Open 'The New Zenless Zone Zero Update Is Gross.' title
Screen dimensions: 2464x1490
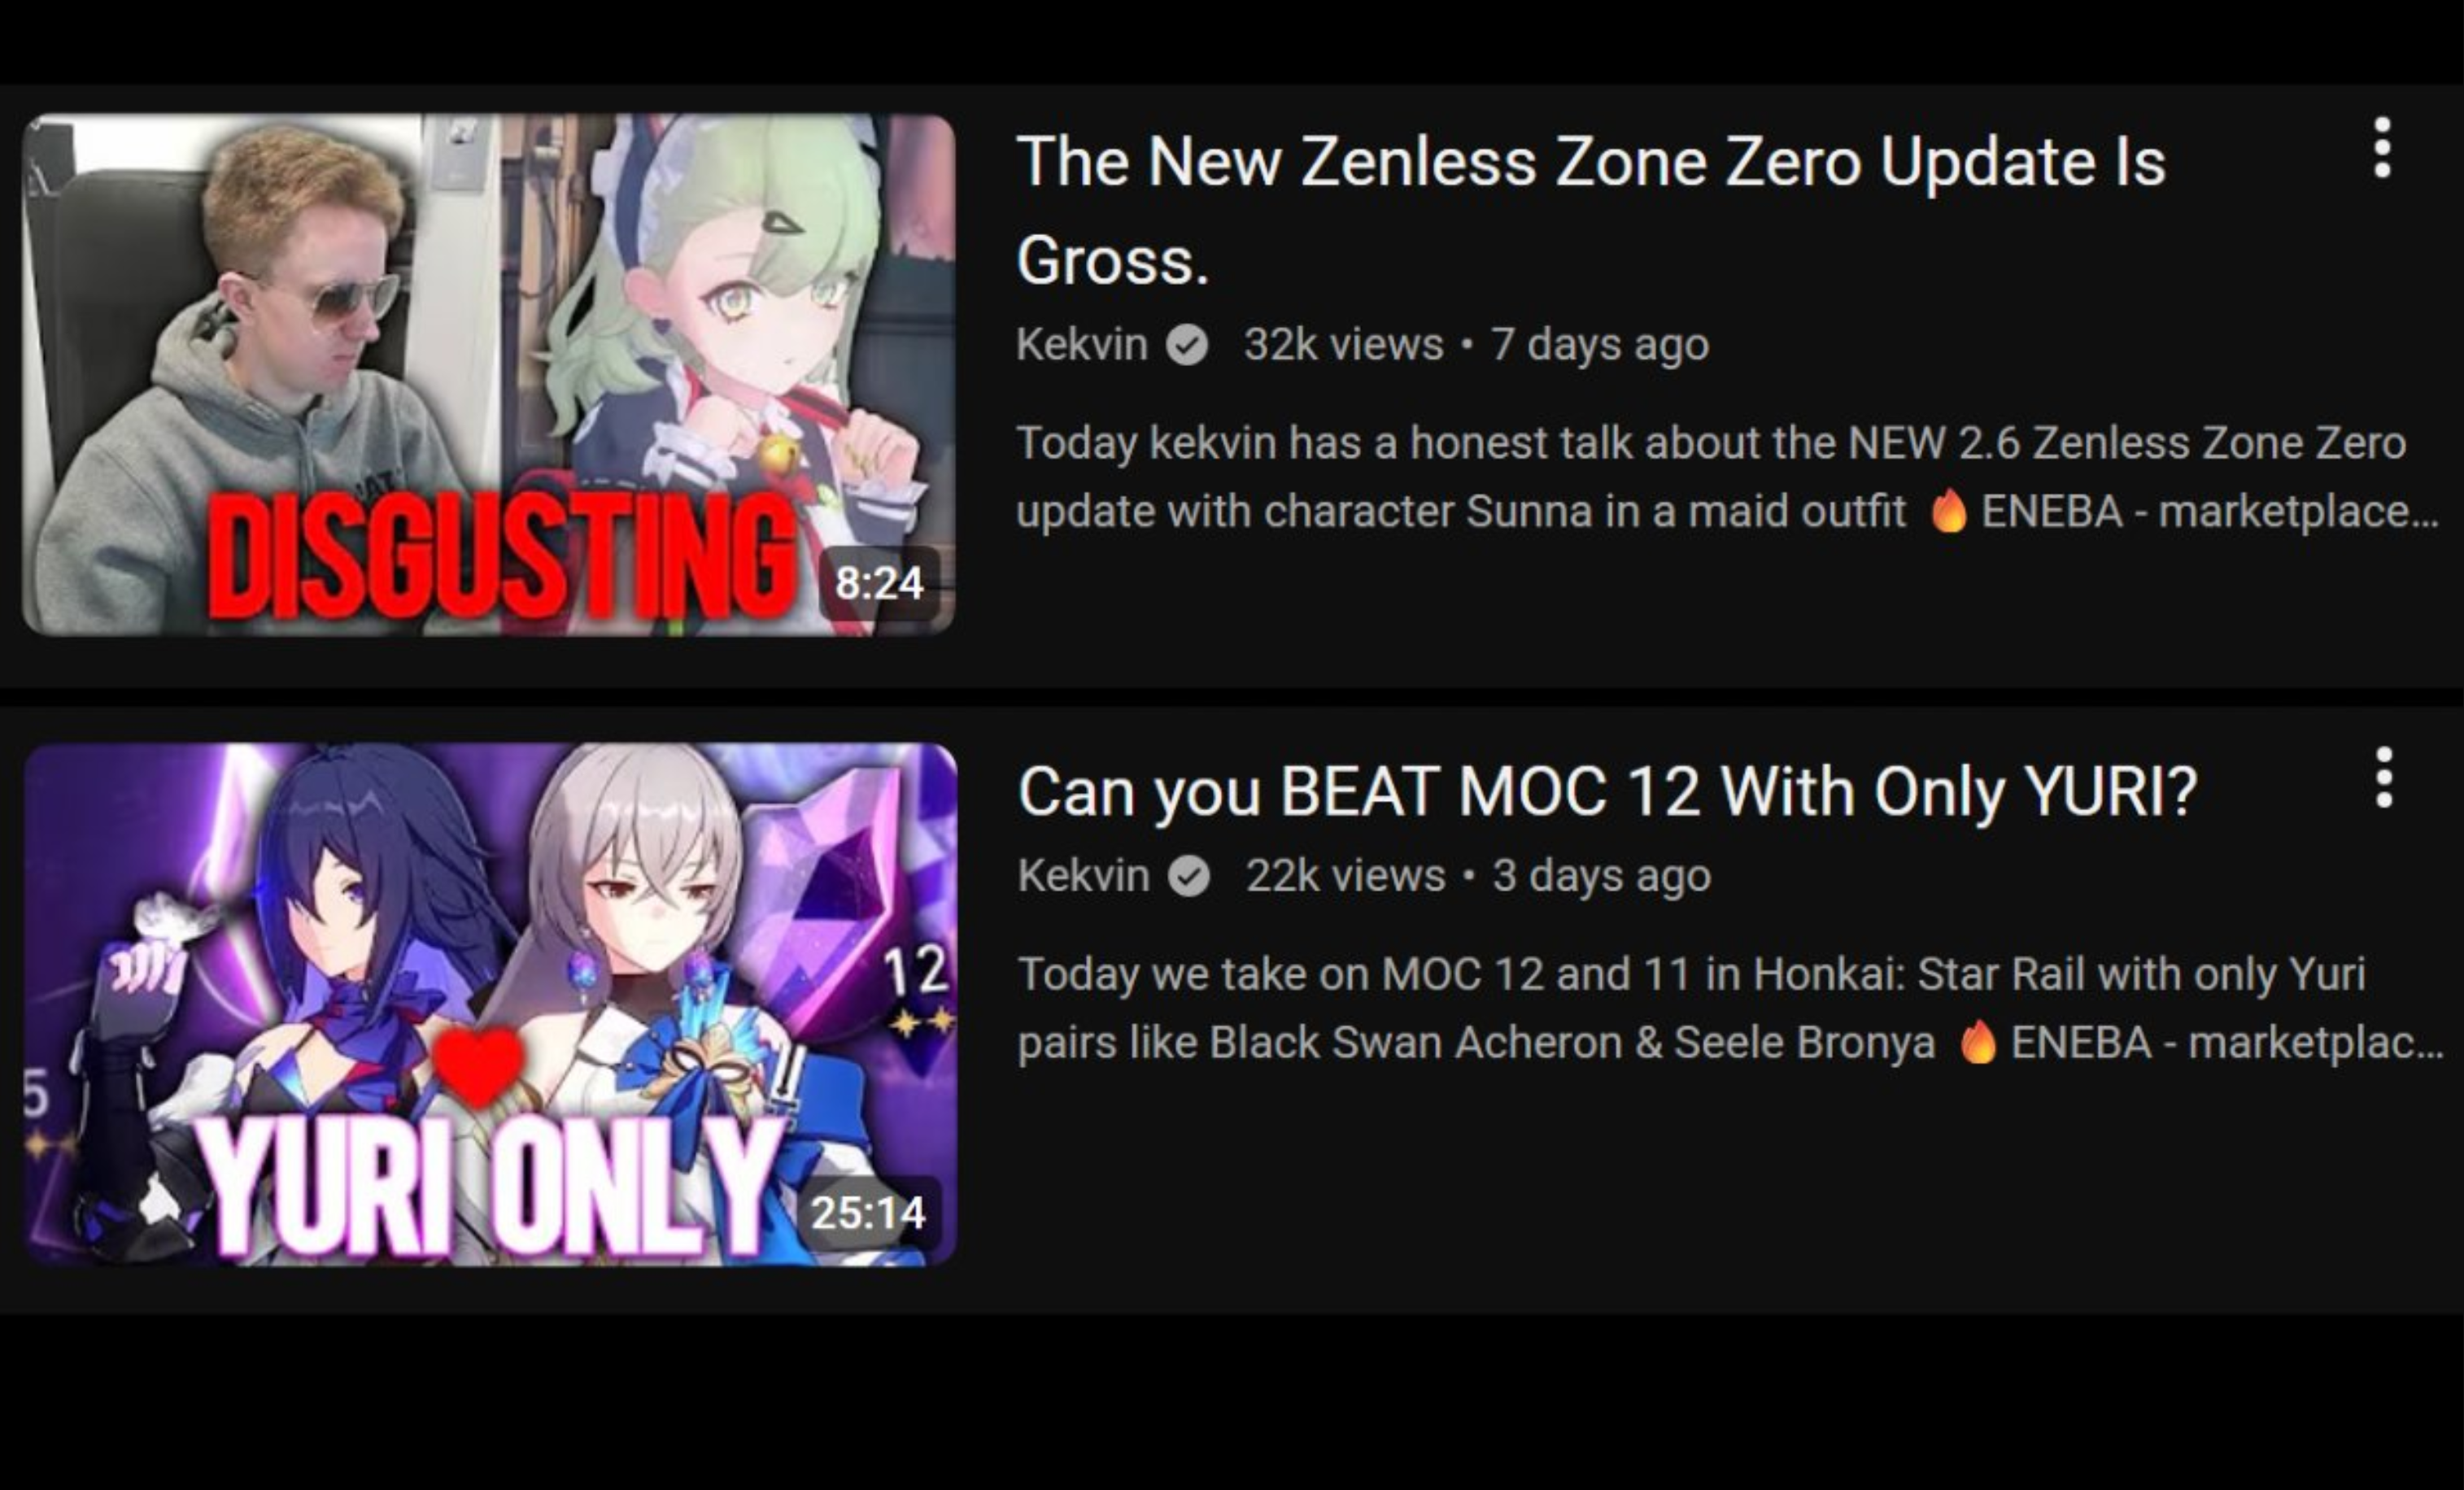pos(1591,211)
